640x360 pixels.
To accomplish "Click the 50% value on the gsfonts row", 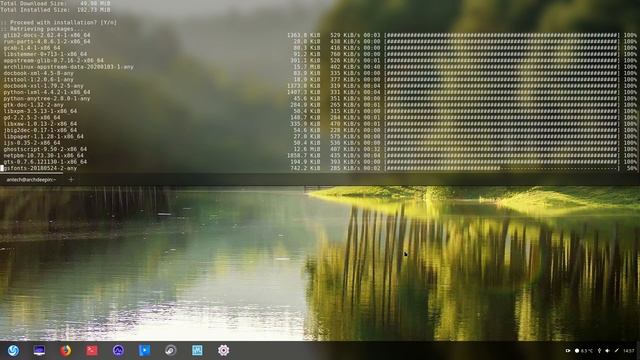I will 631,168.
